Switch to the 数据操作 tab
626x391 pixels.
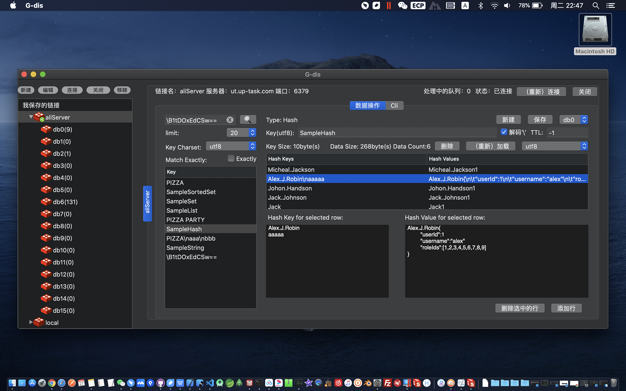click(x=368, y=105)
